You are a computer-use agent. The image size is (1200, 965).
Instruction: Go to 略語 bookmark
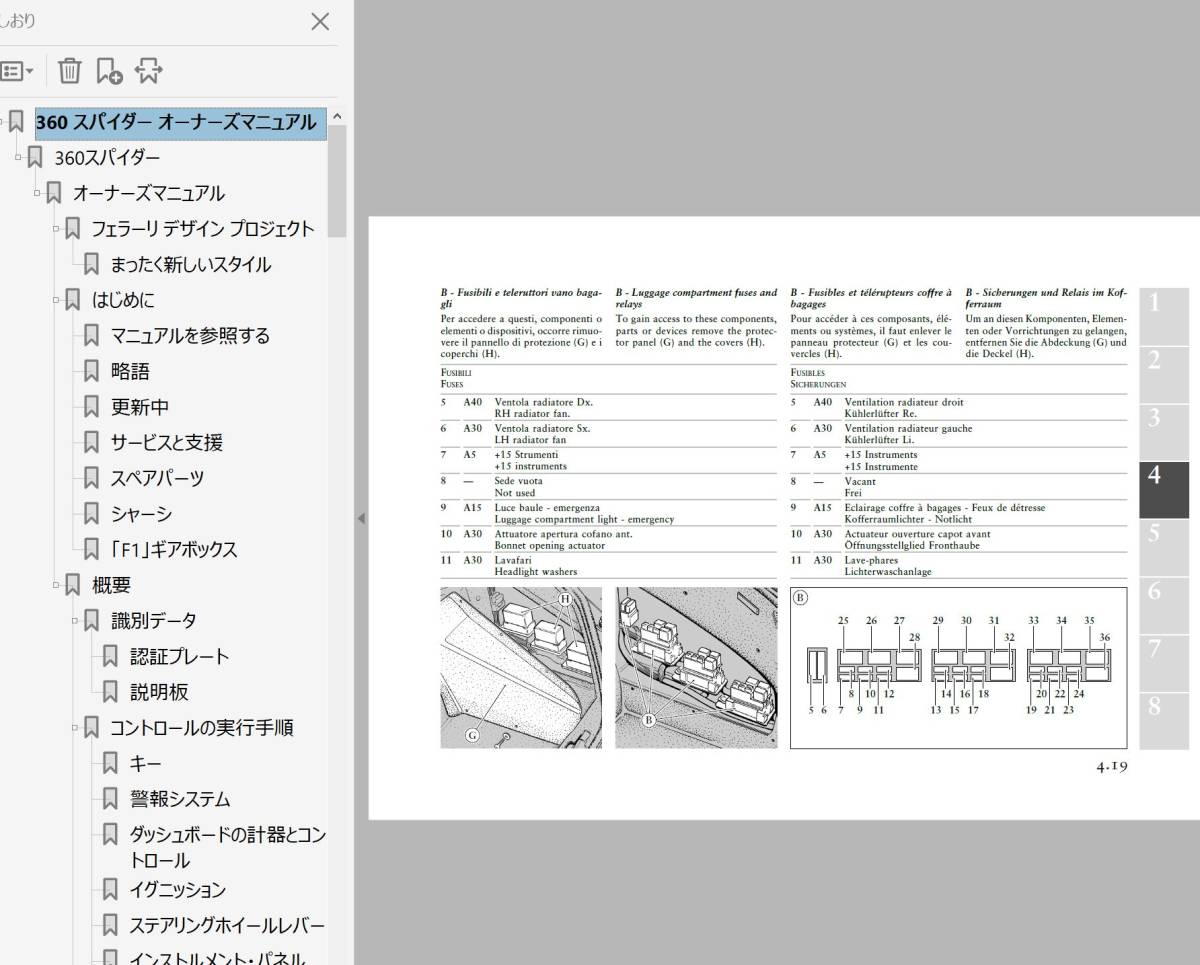[130, 372]
